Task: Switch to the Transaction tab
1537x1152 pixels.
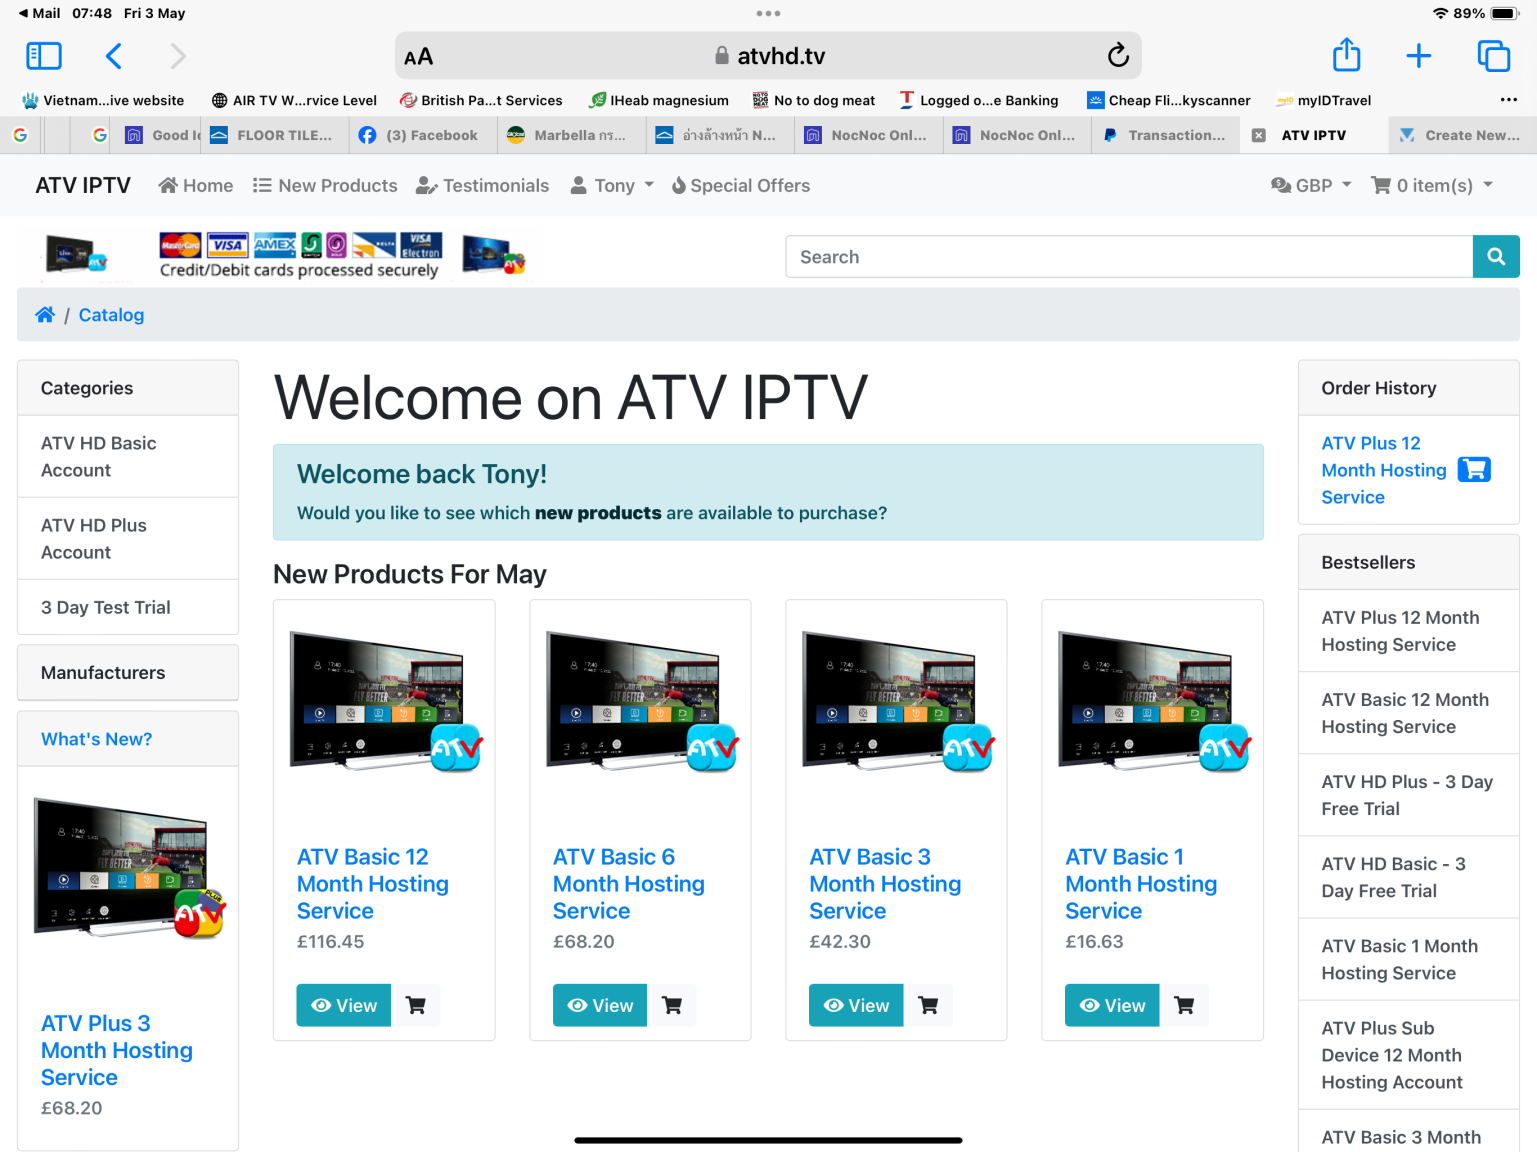Action: click(x=1164, y=135)
